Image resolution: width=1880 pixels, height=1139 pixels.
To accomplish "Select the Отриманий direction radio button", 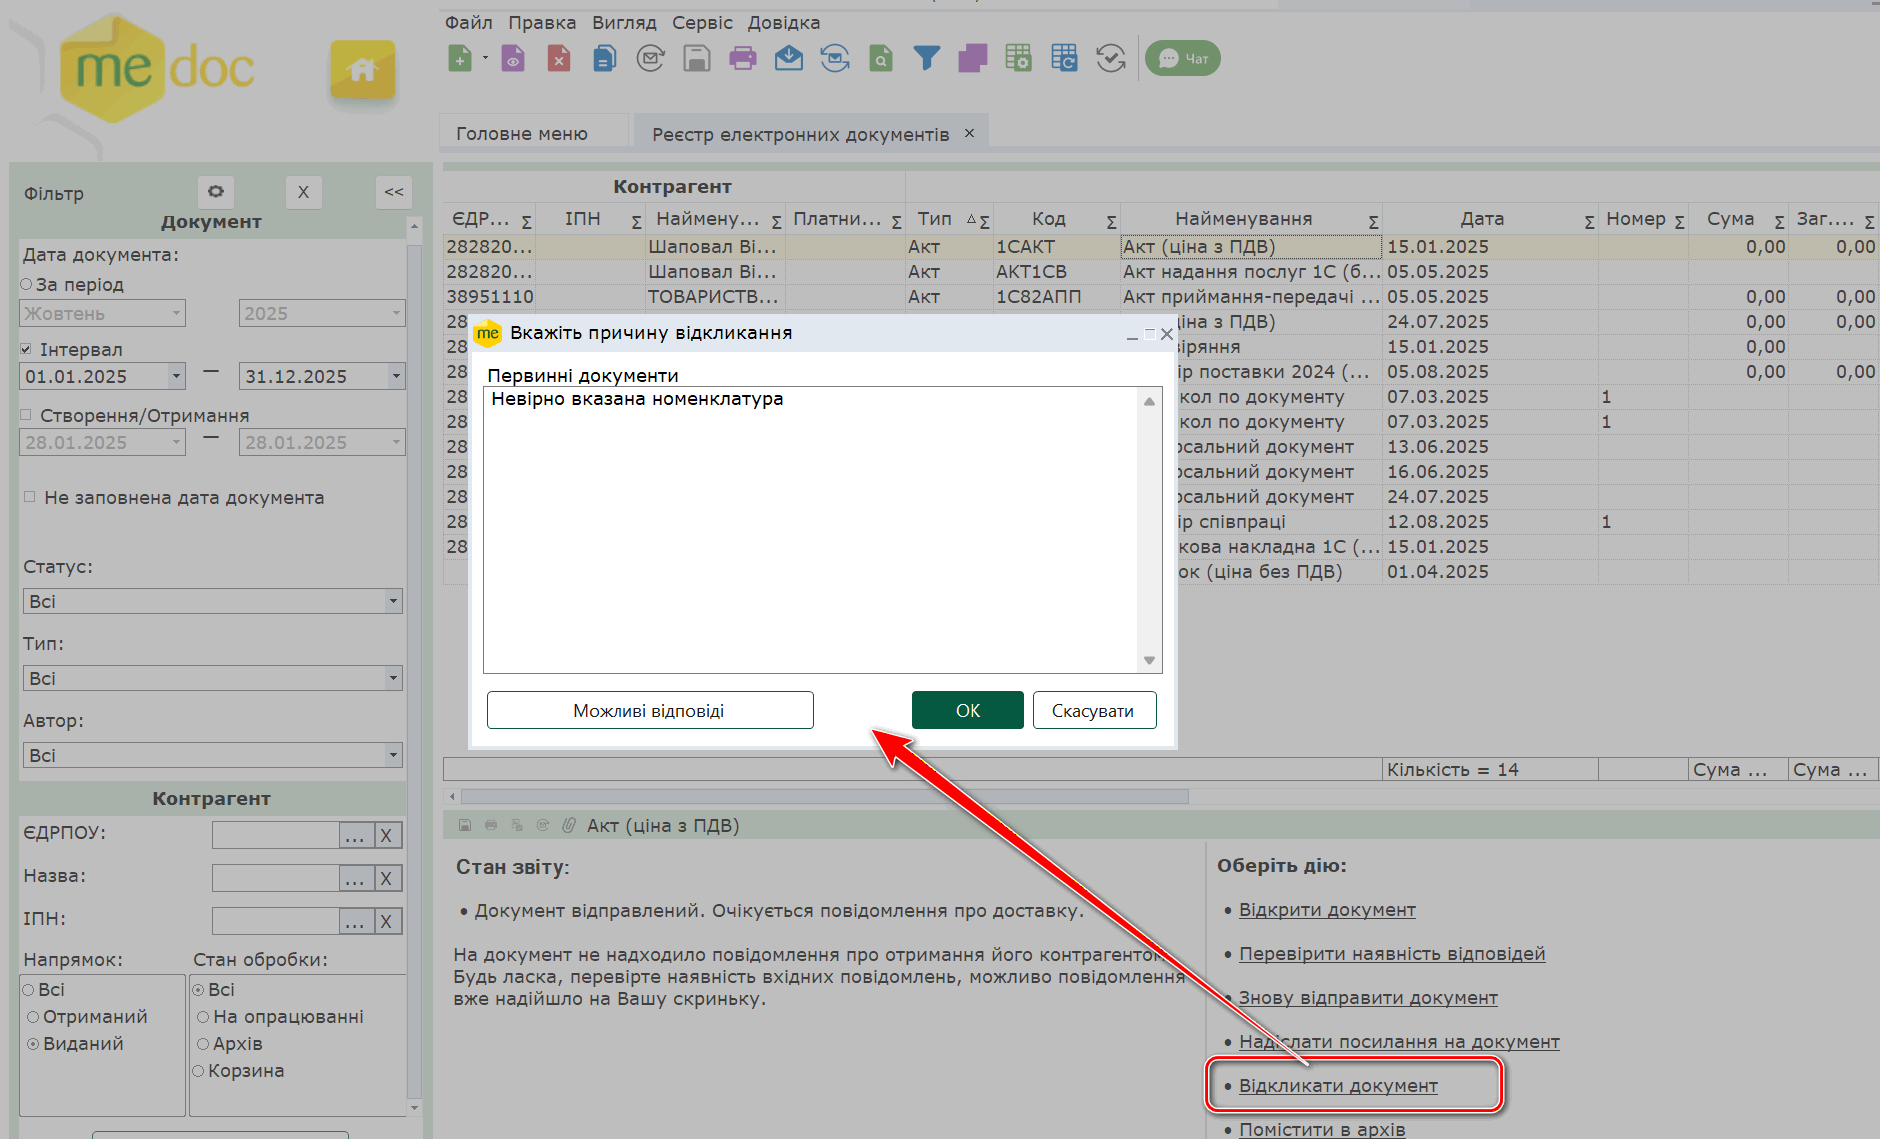I will pyautogui.click(x=33, y=1017).
